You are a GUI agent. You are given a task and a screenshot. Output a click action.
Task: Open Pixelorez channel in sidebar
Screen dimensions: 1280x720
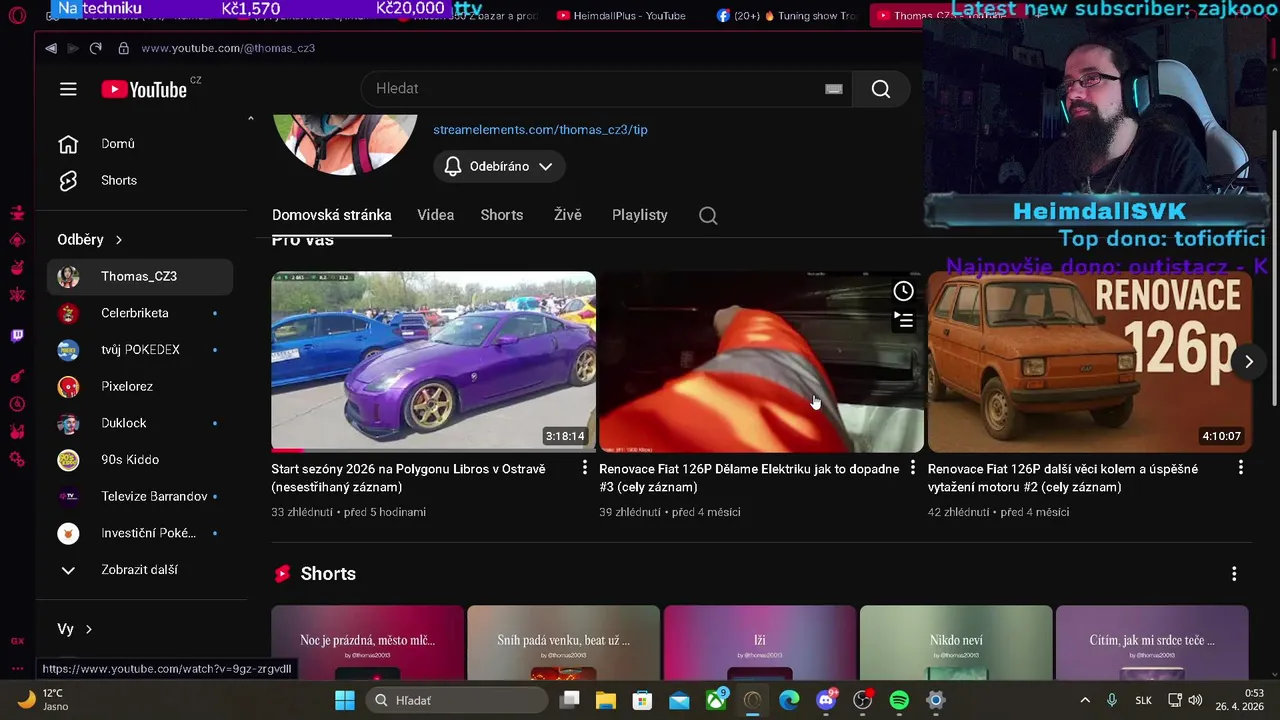point(141,387)
